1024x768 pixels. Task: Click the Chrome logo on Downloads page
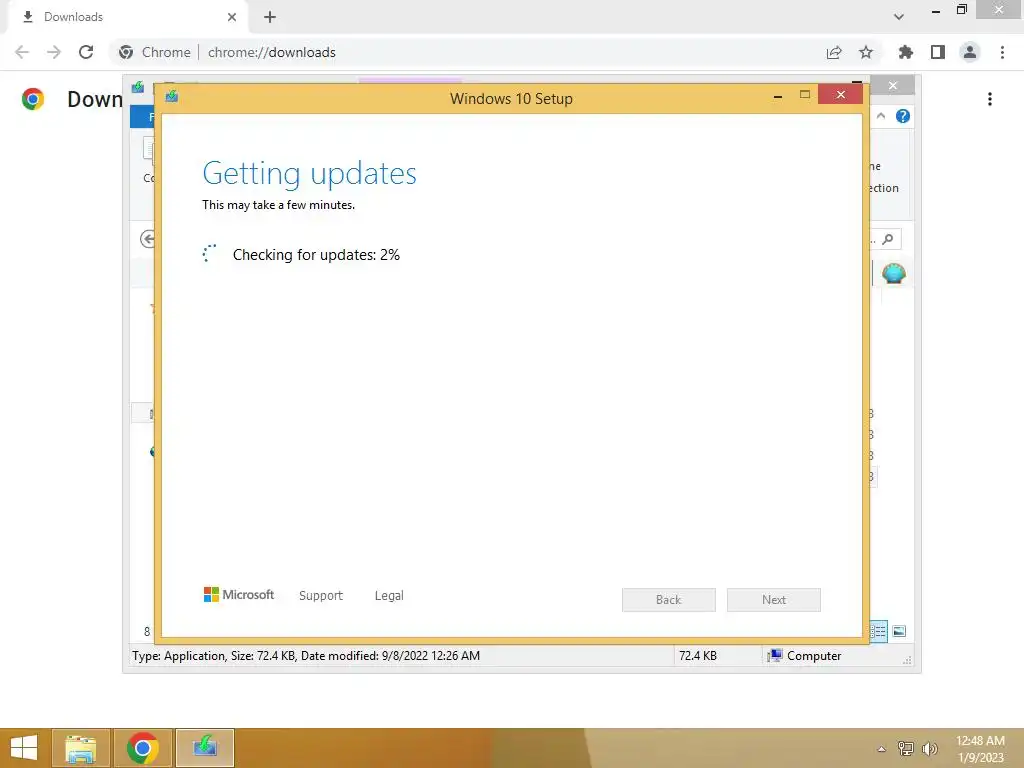pos(33,99)
